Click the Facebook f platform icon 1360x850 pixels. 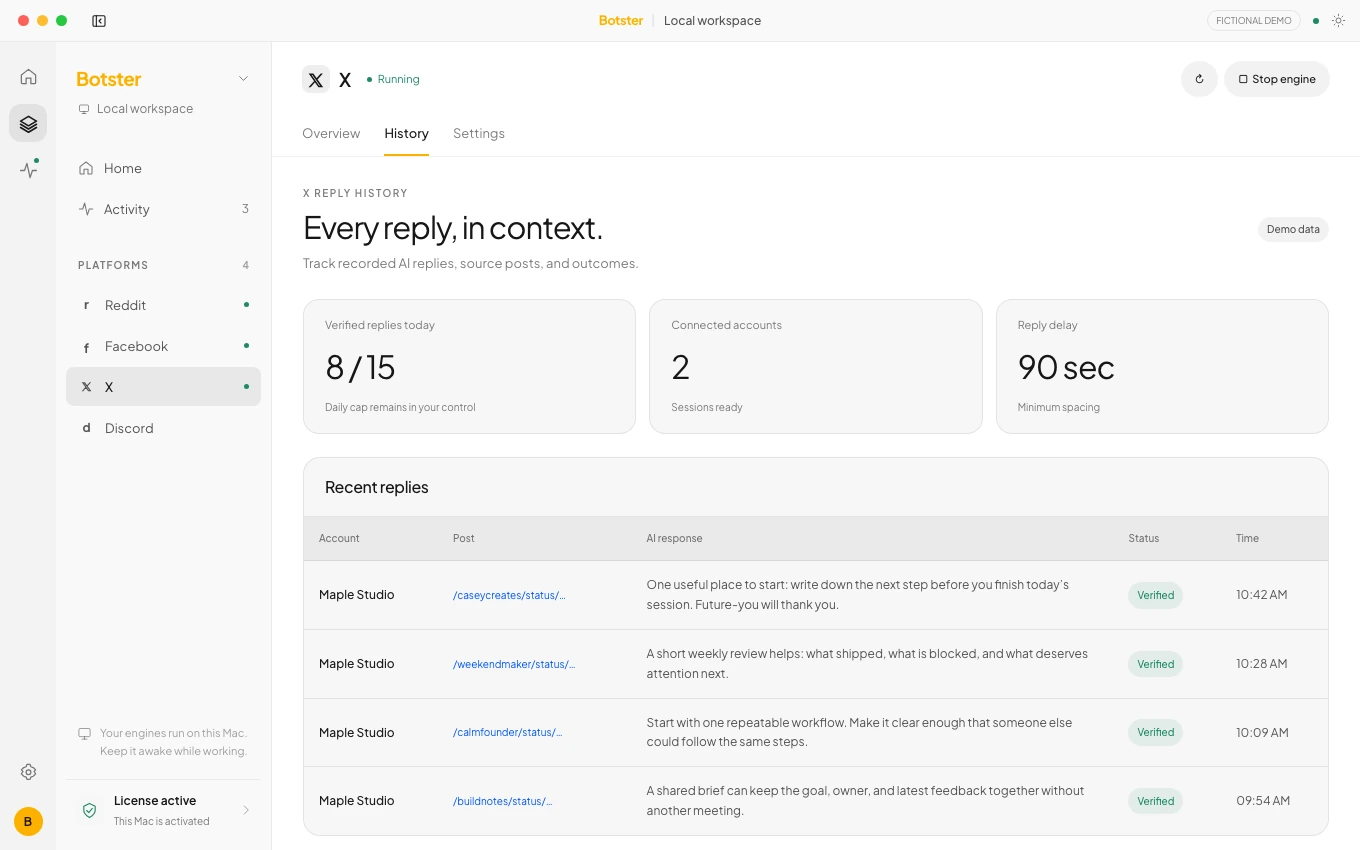(86, 346)
